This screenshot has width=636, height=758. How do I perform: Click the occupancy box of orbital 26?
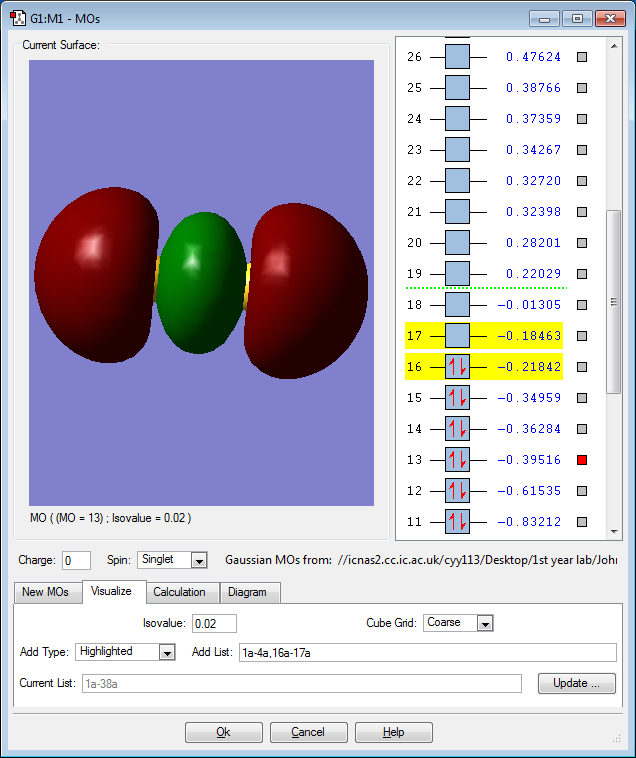457,57
